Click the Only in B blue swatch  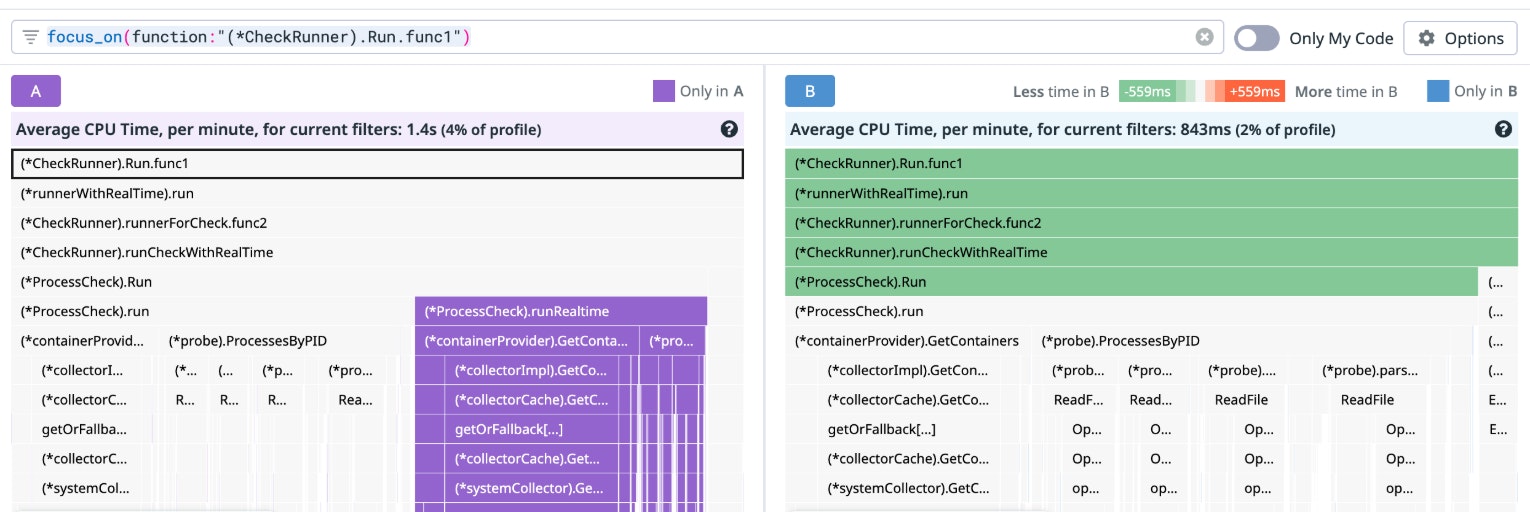(1438, 91)
